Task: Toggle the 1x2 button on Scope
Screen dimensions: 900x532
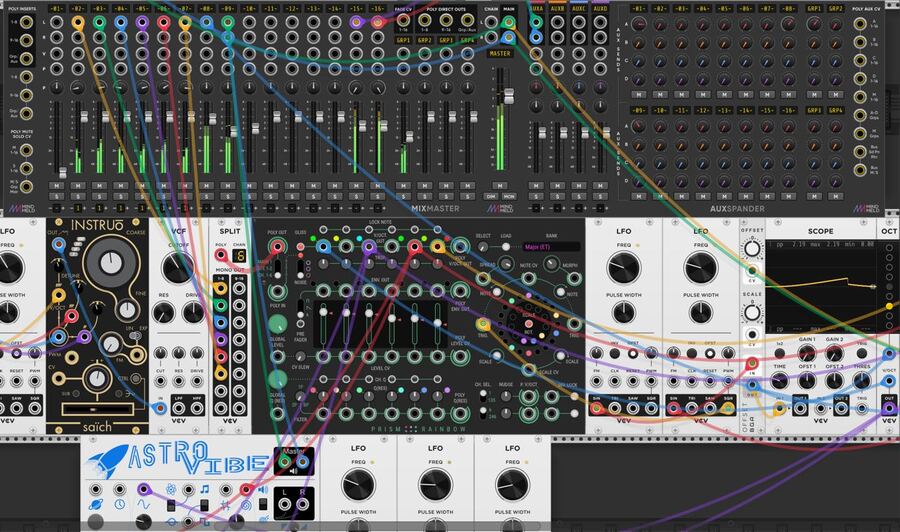Action: tap(779, 354)
